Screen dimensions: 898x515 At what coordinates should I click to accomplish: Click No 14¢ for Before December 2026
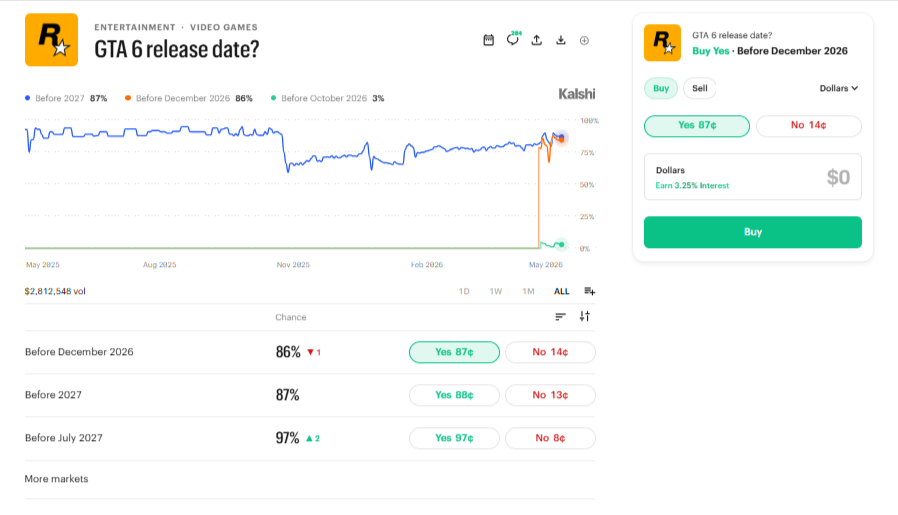click(550, 352)
